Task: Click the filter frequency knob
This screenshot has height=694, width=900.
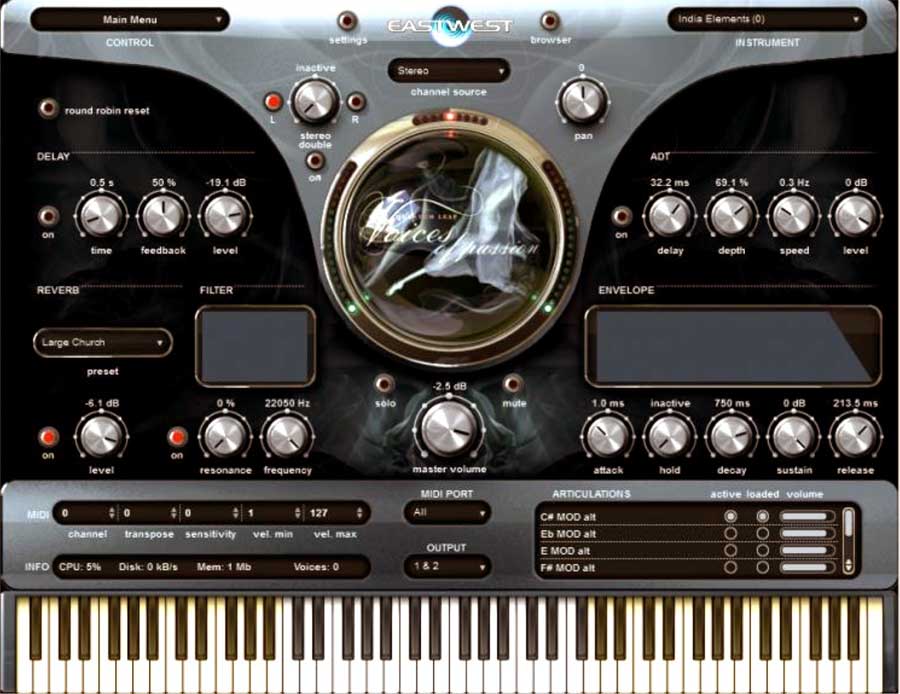Action: point(287,437)
